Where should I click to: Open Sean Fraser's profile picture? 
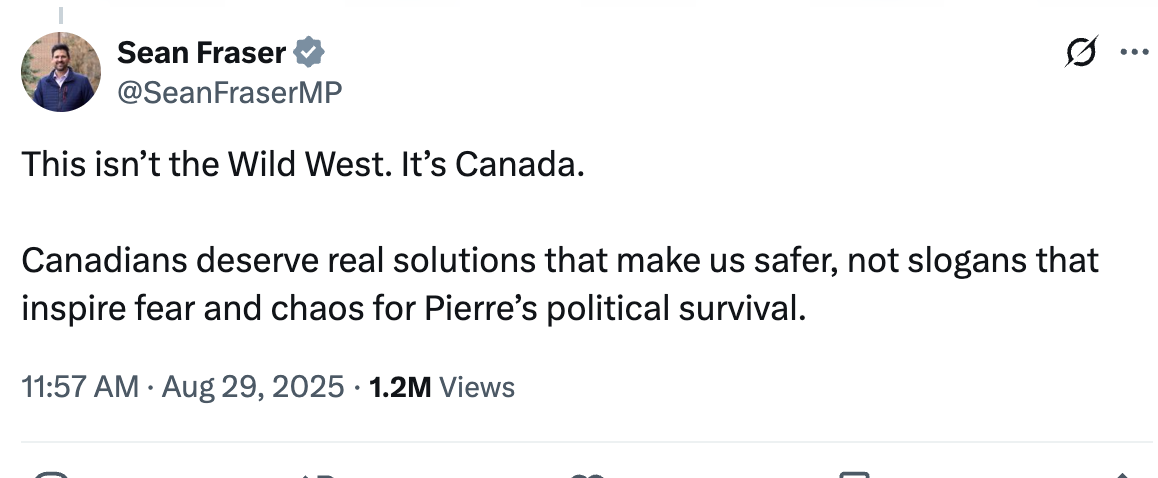[x=61, y=72]
